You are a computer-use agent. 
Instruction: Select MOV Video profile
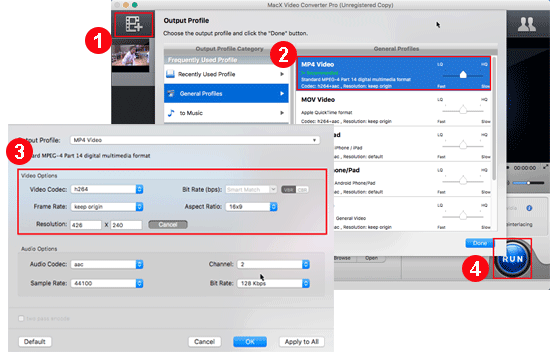(x=394, y=109)
